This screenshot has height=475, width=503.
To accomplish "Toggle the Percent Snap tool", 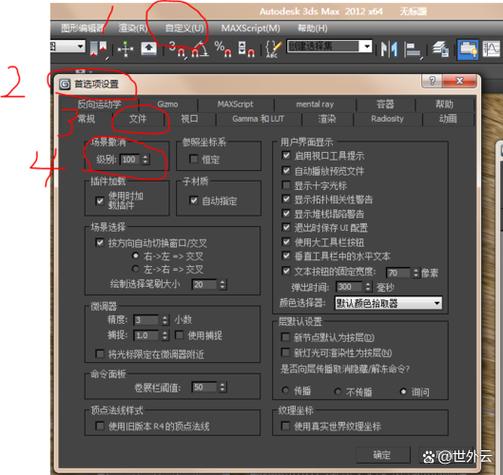I will click(x=223, y=49).
